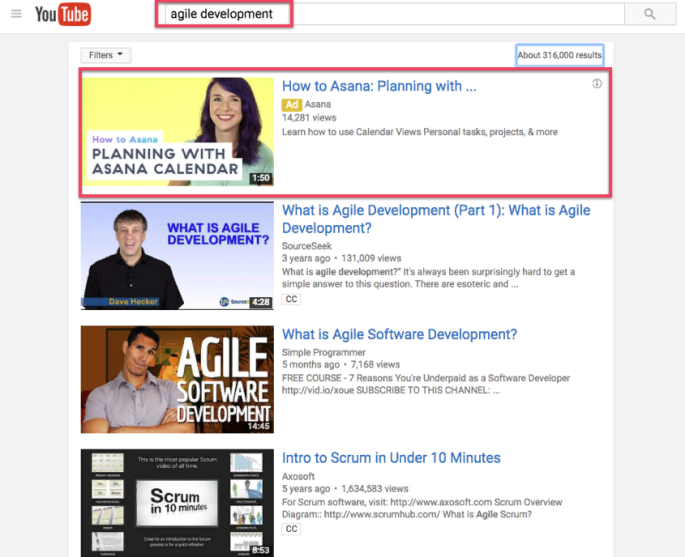Viewport: 685px width, 557px height.
Task: Click 'FREE COURSE - 7 Reasons' description
Action: (426, 384)
